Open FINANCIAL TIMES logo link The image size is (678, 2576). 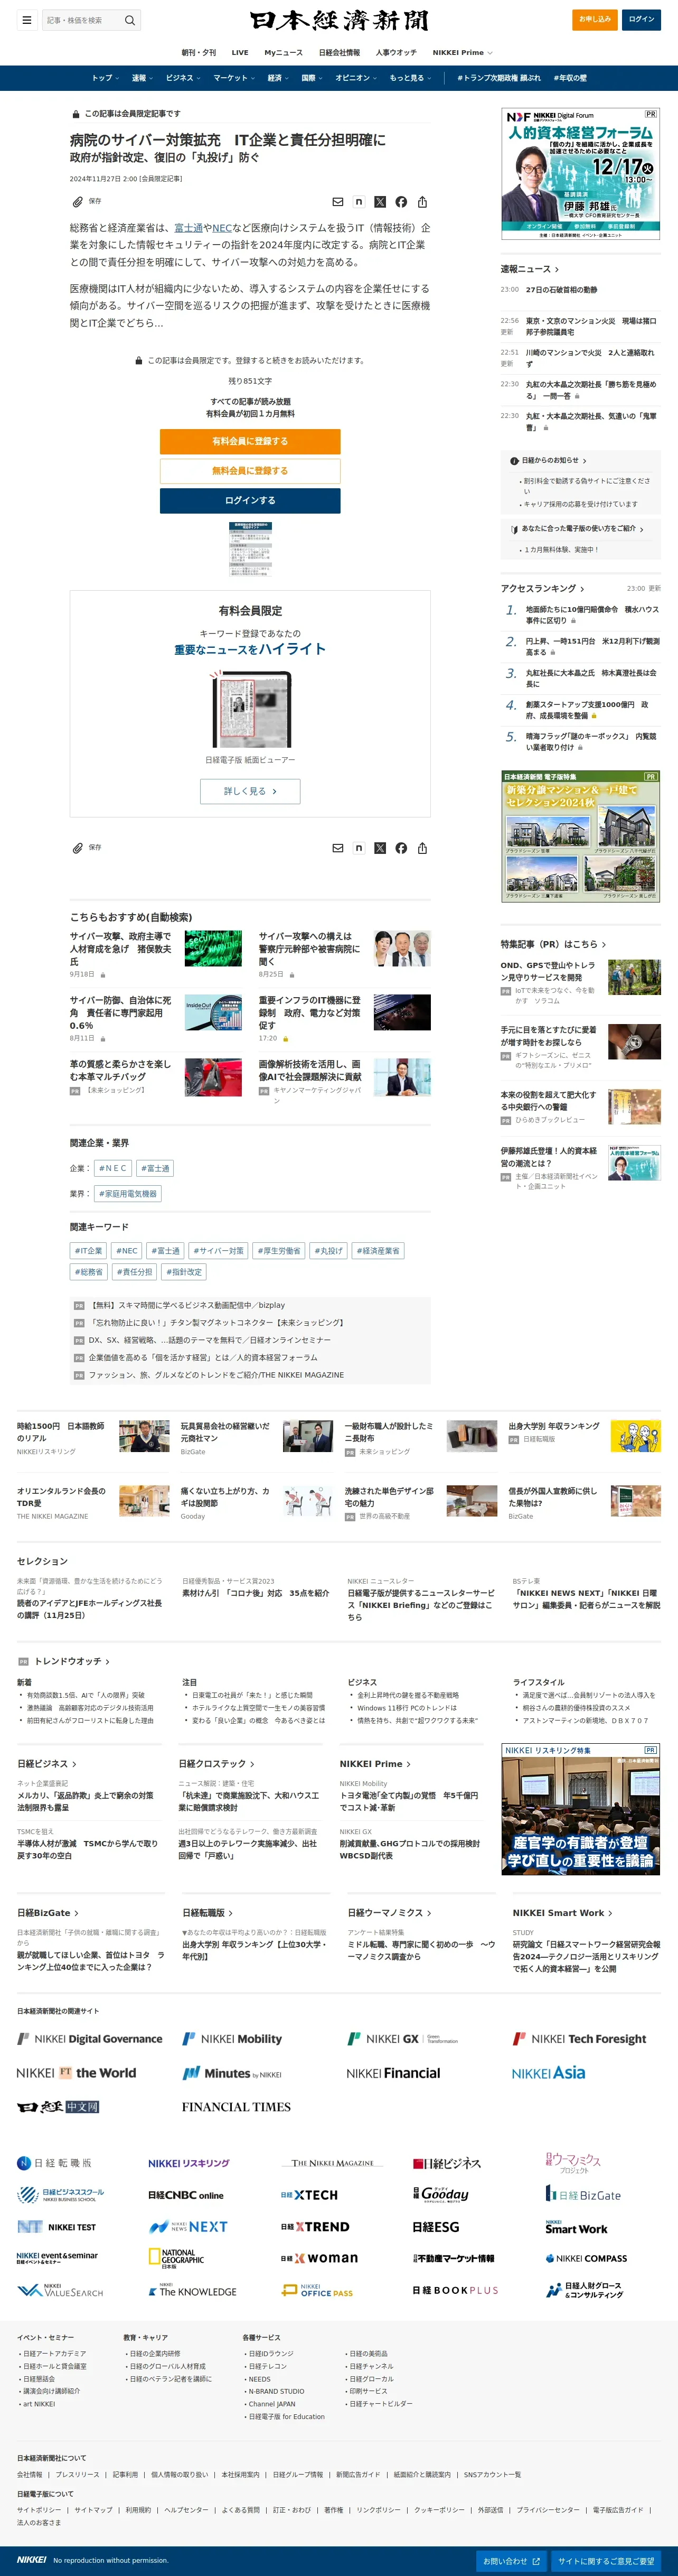[236, 2106]
